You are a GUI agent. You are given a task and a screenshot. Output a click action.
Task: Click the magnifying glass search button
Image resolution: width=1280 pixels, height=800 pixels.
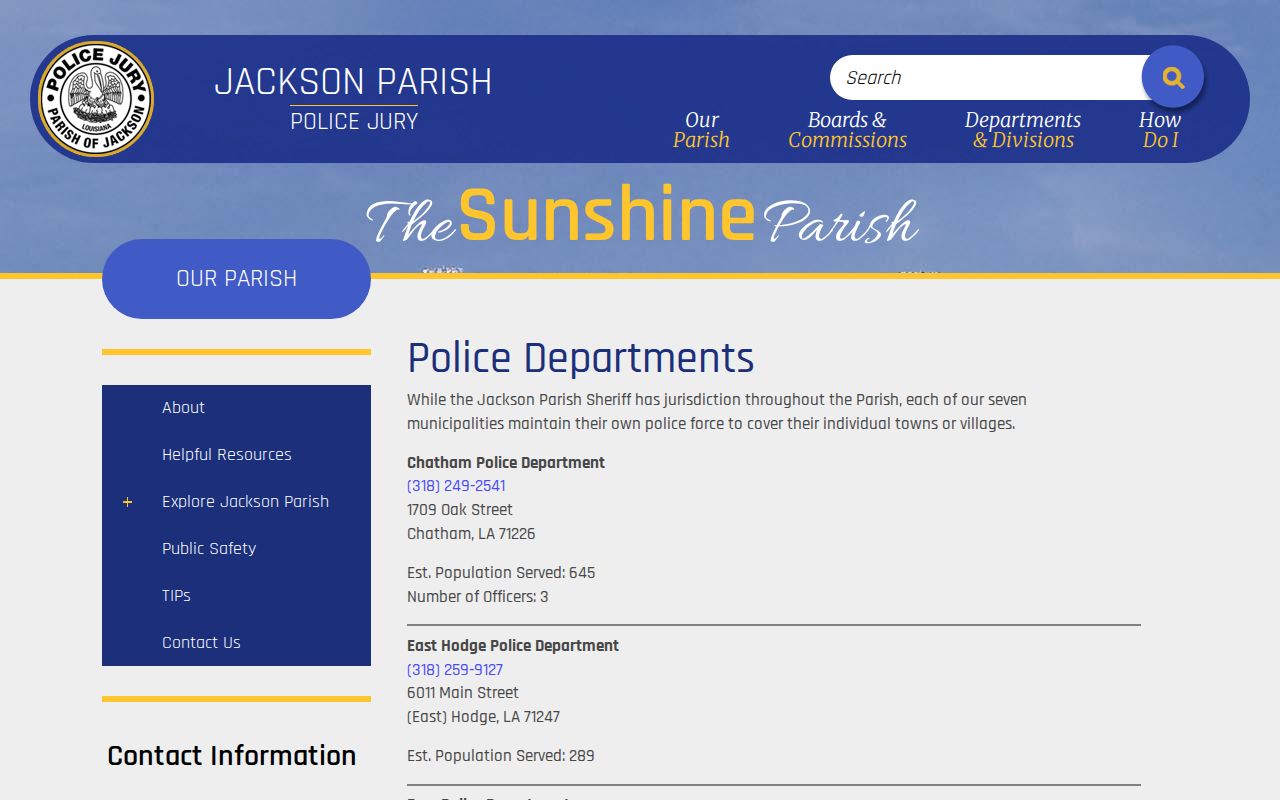pos(1173,77)
